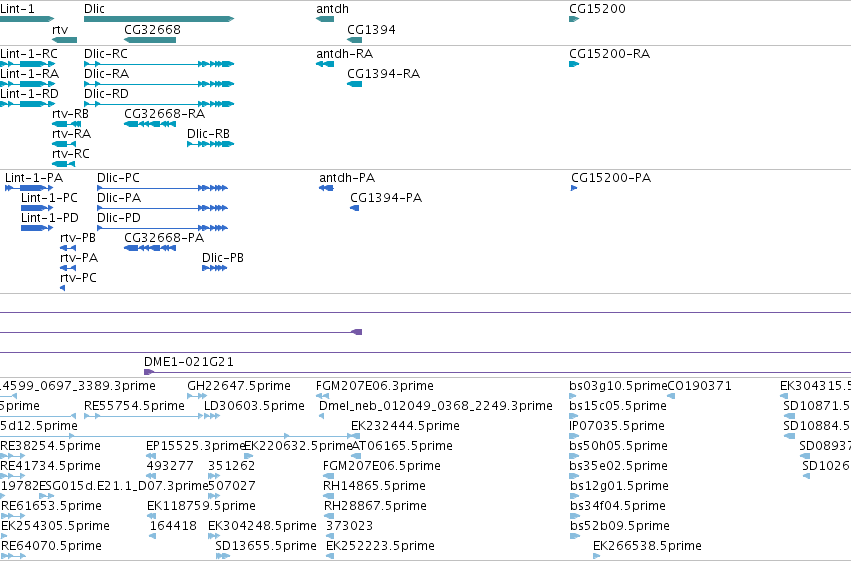The width and height of the screenshot is (851, 561).
Task: Click protein rtv-PA
Action: click(68, 268)
